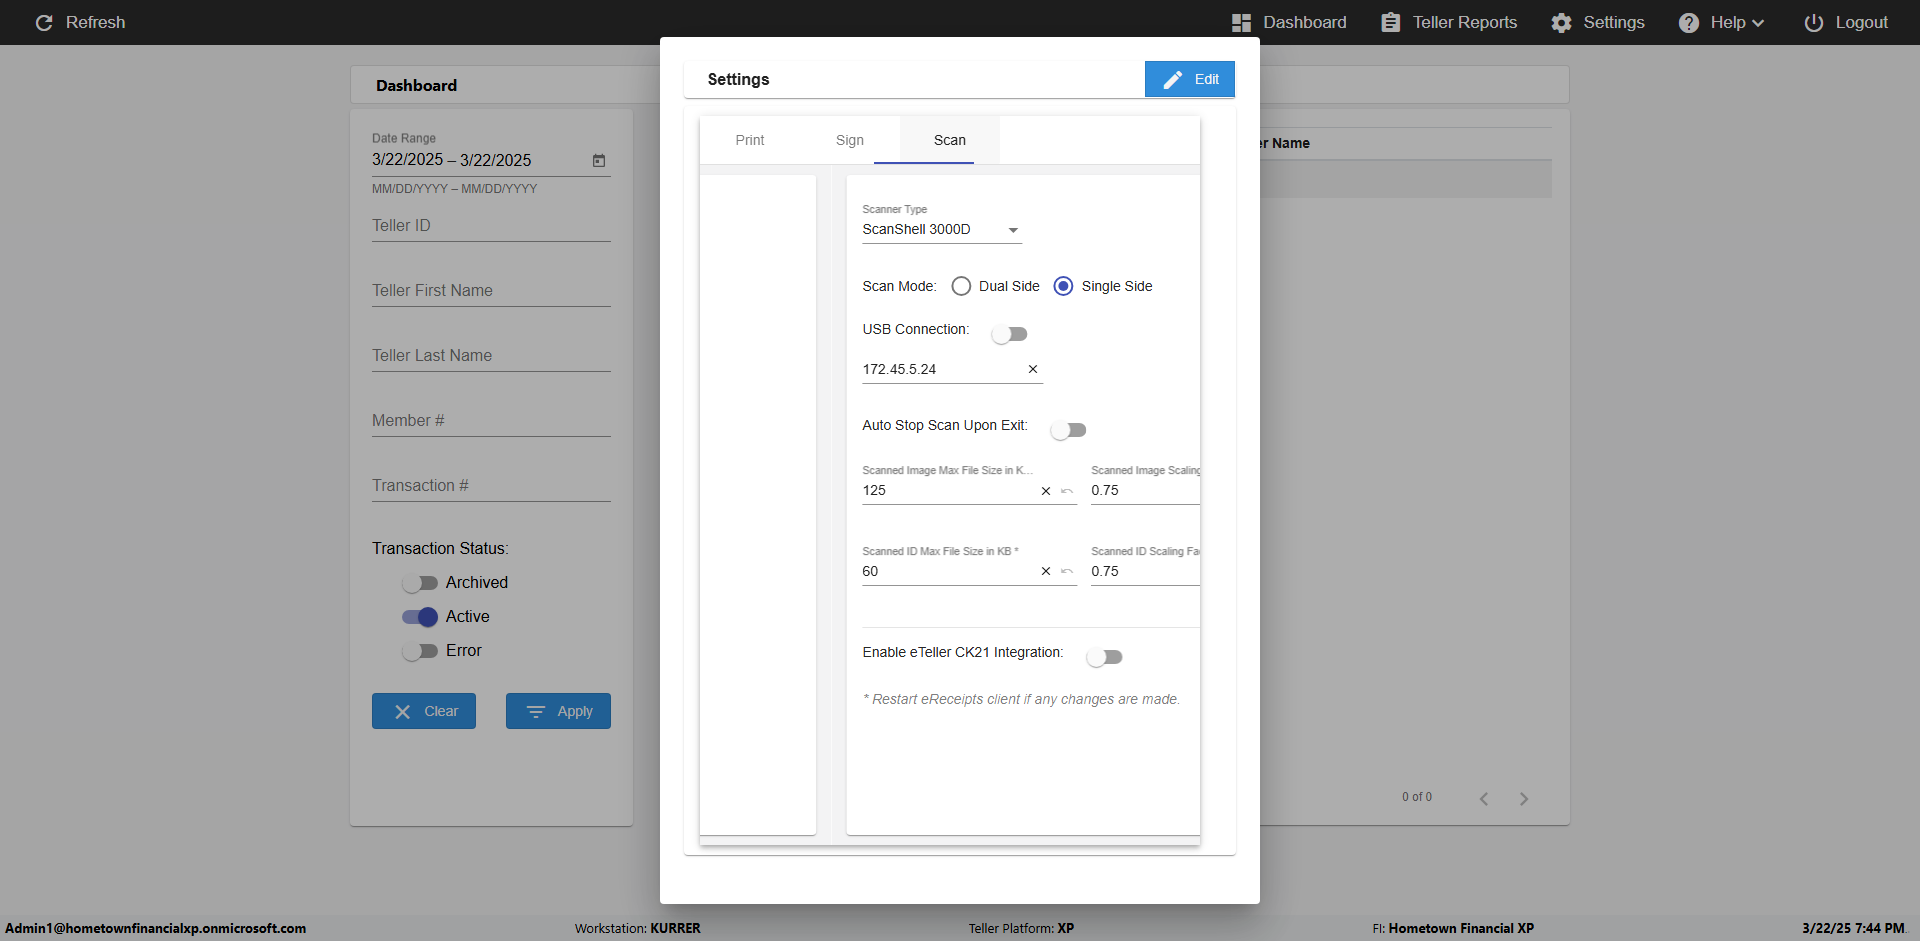Viewport: 1920px width, 941px height.
Task: Click the Refresh button
Action: [80, 23]
